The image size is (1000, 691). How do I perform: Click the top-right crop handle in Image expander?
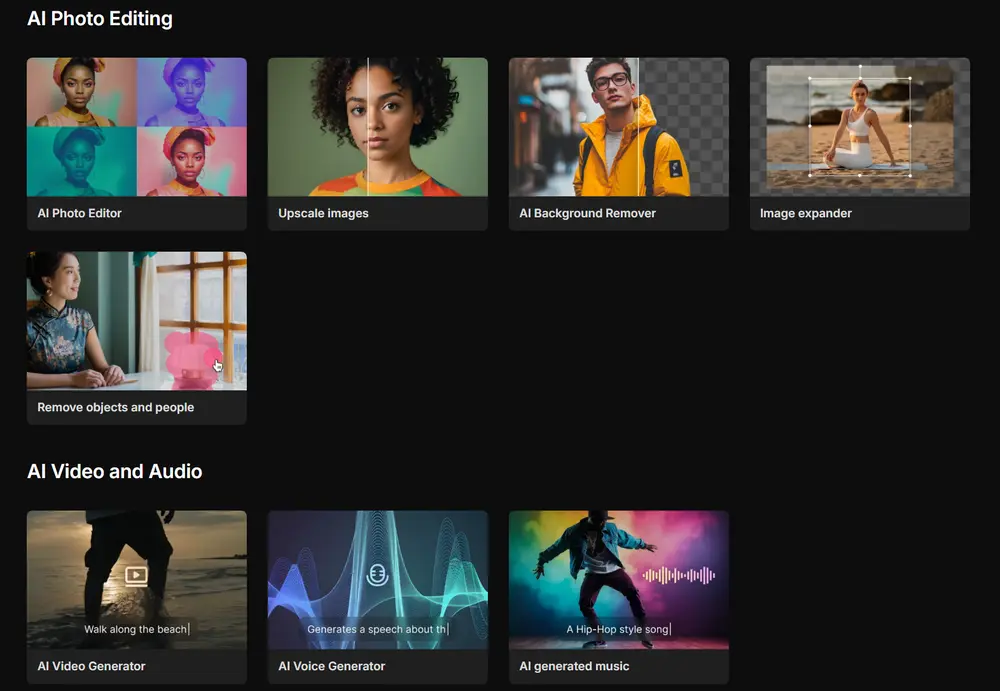click(909, 79)
